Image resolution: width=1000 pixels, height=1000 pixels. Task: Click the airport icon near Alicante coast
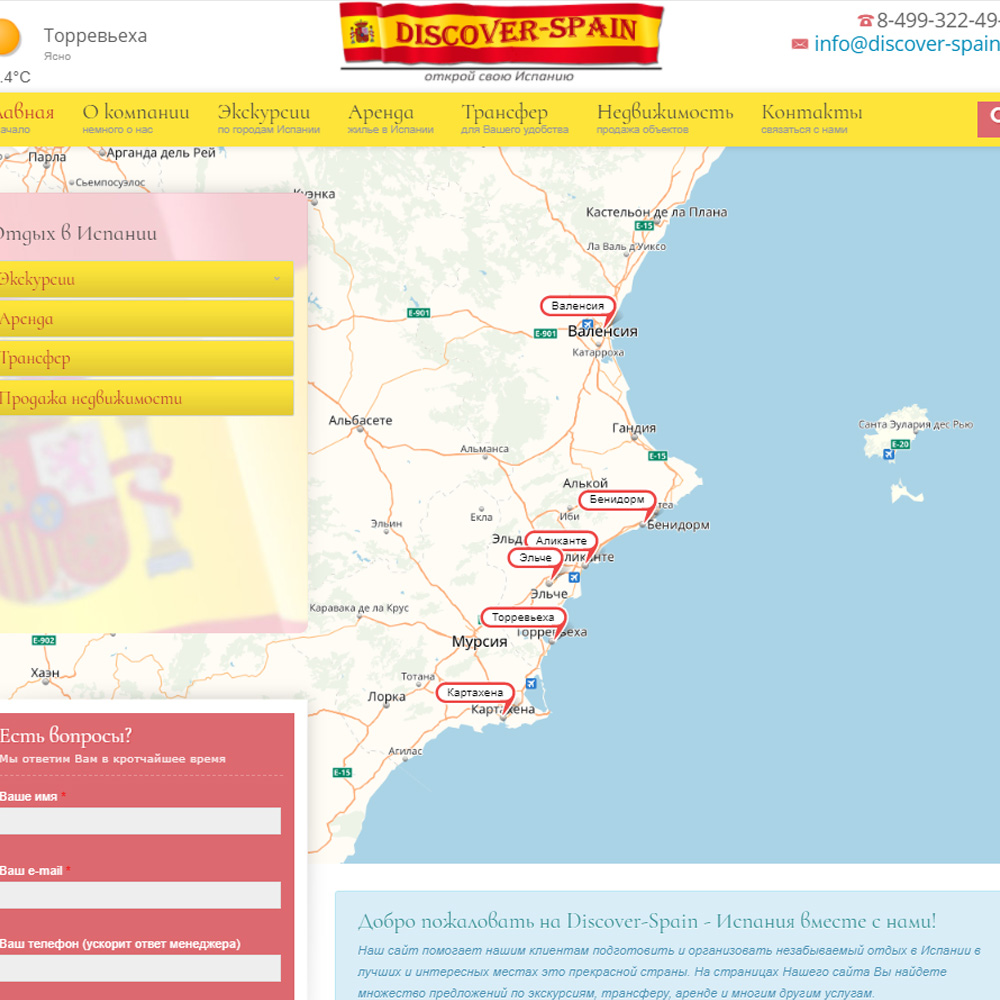[x=574, y=577]
